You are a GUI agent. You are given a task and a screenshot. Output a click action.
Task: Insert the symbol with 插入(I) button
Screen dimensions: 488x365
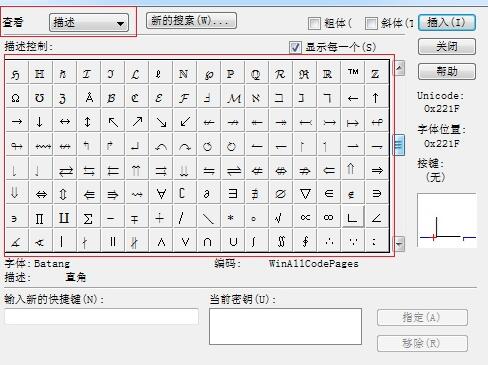click(447, 22)
